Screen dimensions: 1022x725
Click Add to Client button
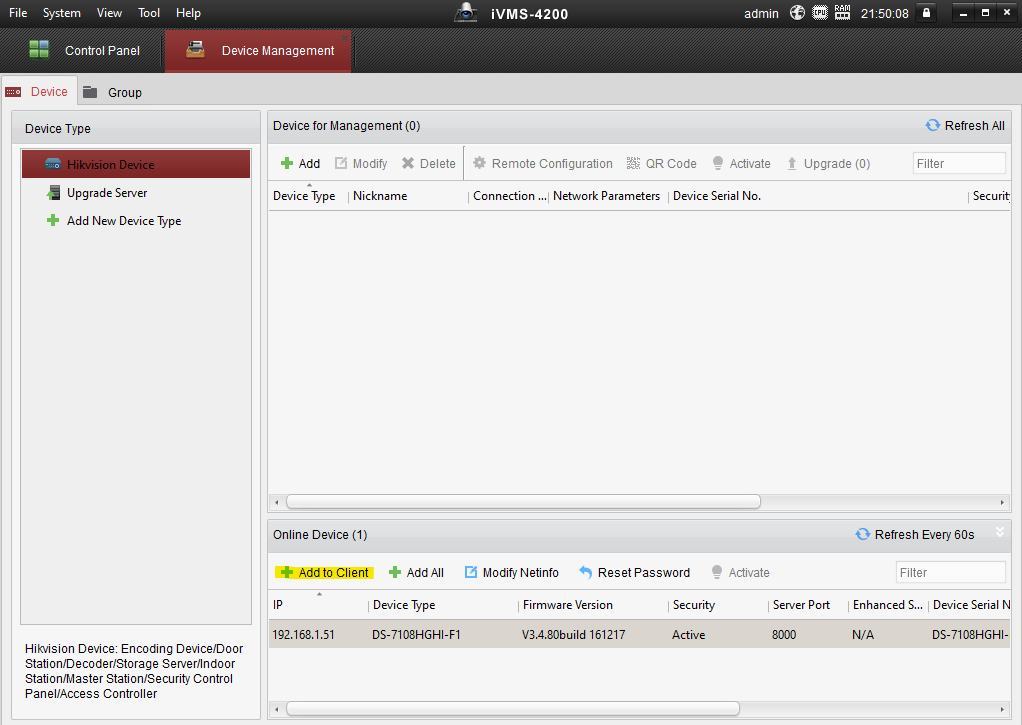point(325,572)
